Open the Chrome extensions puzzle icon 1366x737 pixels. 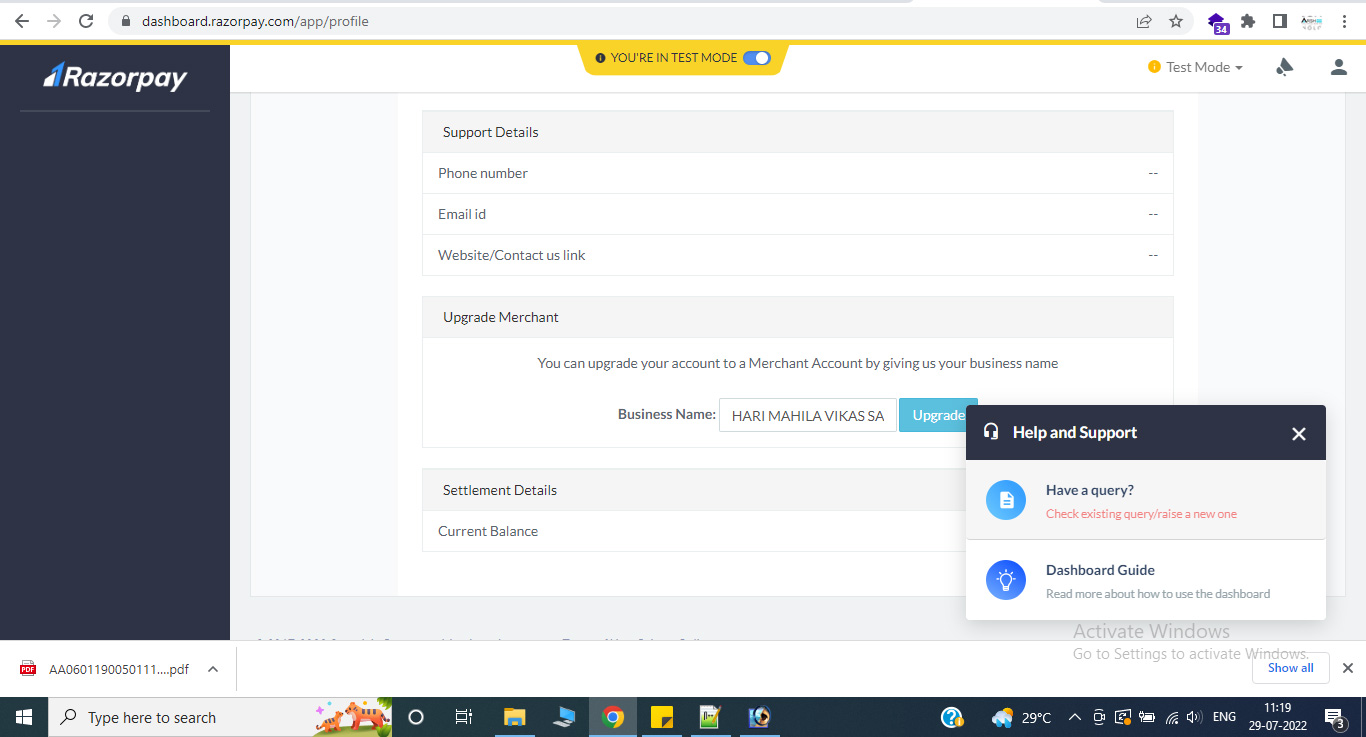pyautogui.click(x=1248, y=21)
